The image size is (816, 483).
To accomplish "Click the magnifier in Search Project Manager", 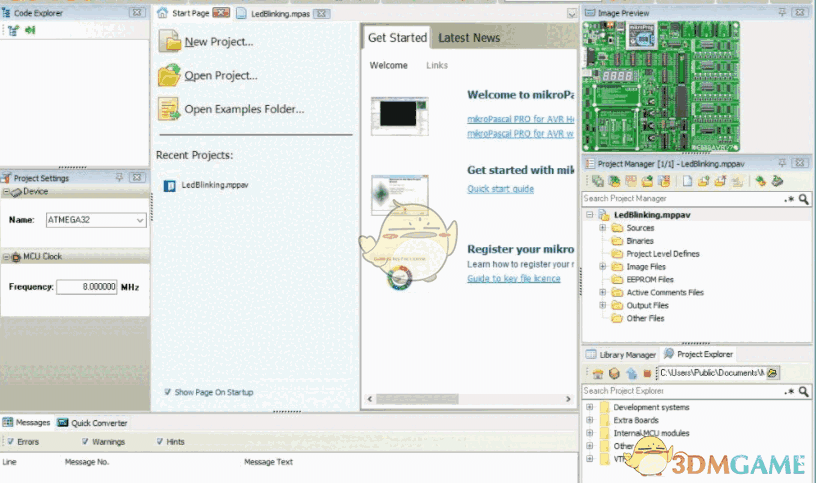I will [x=804, y=199].
